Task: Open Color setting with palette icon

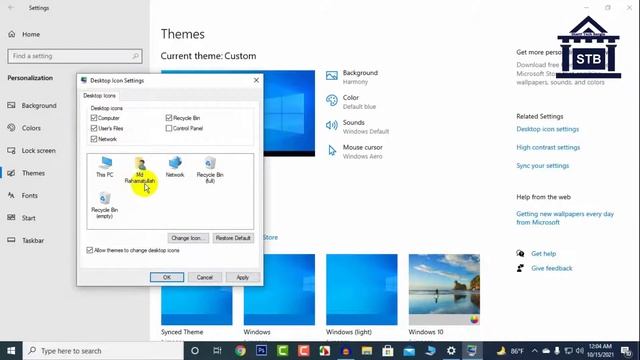Action: [x=351, y=102]
